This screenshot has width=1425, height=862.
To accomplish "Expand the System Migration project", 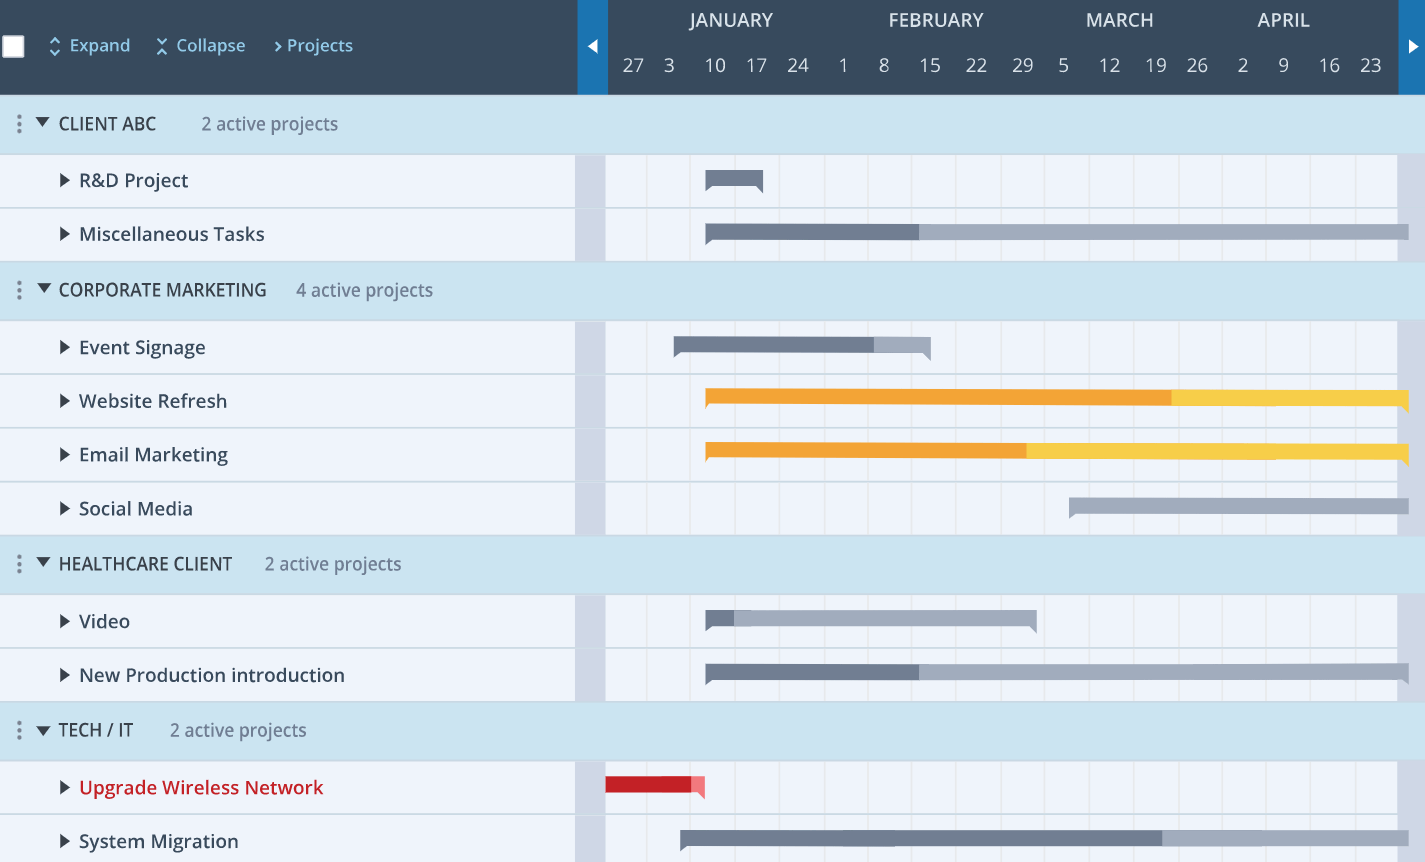I will click(63, 841).
